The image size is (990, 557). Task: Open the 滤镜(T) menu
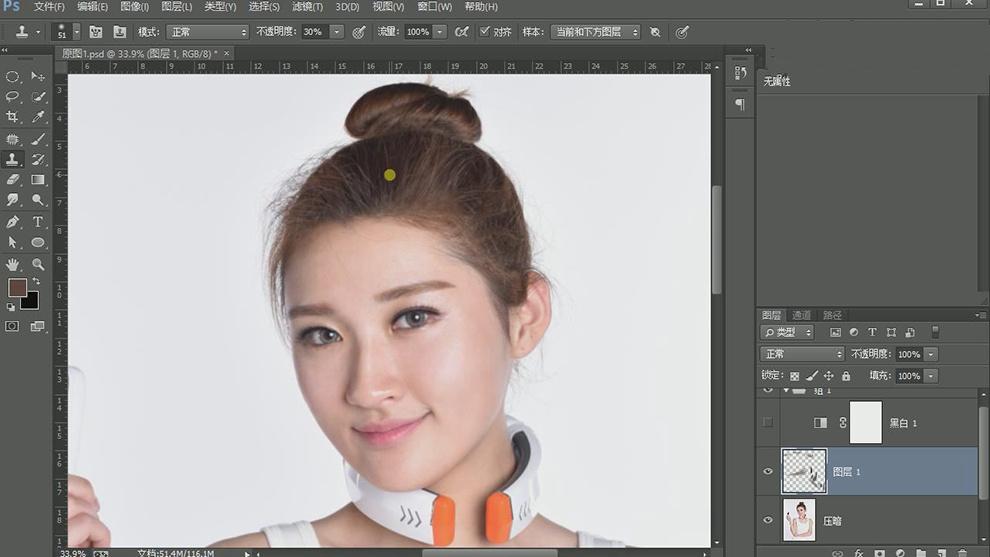click(x=307, y=7)
